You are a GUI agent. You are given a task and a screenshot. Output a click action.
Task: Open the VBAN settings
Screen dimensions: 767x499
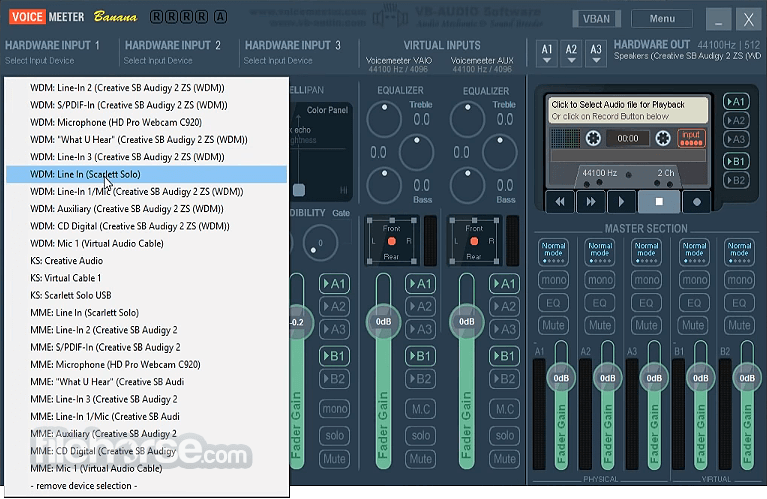coord(596,19)
